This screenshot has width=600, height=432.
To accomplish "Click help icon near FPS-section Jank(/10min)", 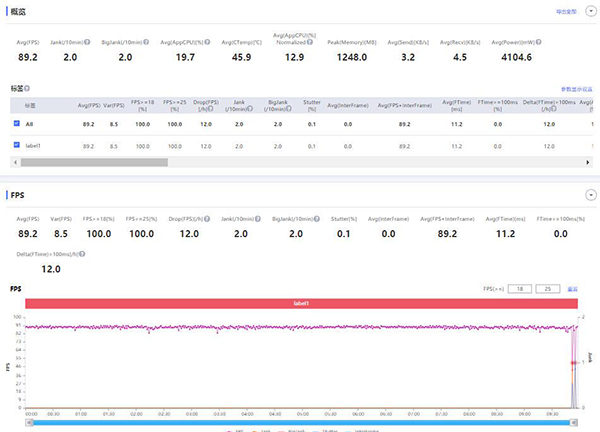I will coord(260,217).
